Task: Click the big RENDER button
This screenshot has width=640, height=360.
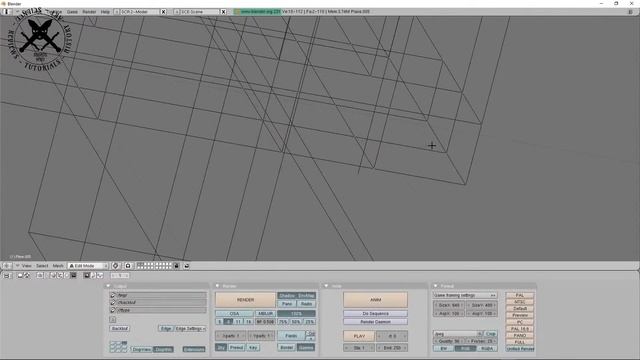Action: point(245,300)
